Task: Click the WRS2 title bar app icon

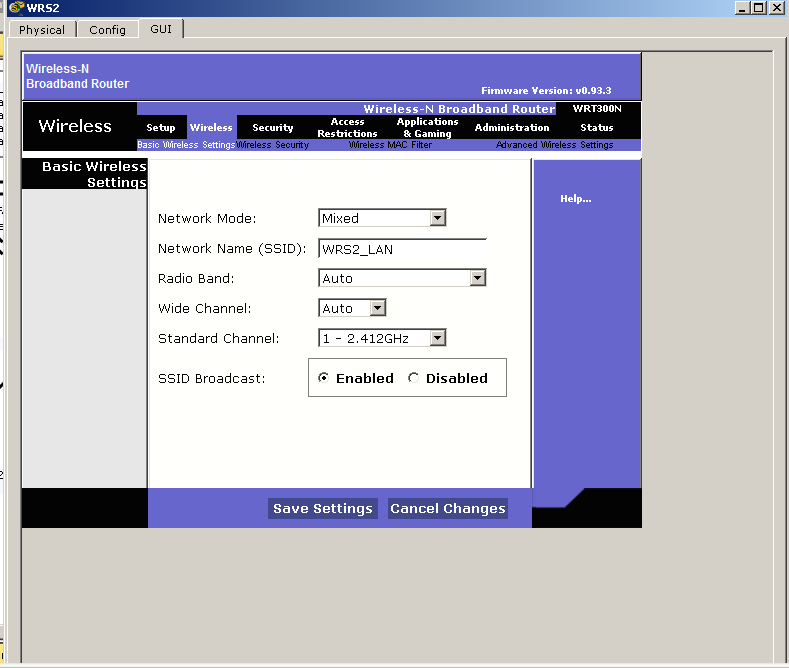Action: [16, 8]
